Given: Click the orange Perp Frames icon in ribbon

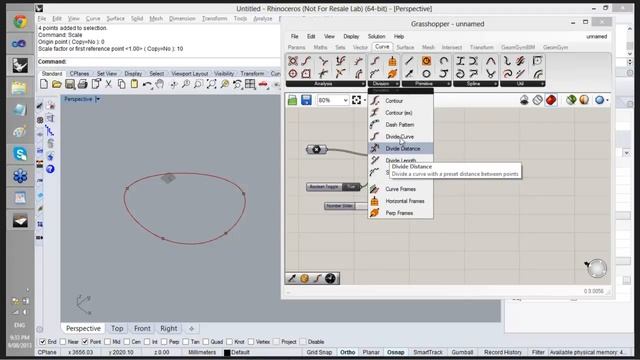Looking at the screenshot, I should [392, 74].
